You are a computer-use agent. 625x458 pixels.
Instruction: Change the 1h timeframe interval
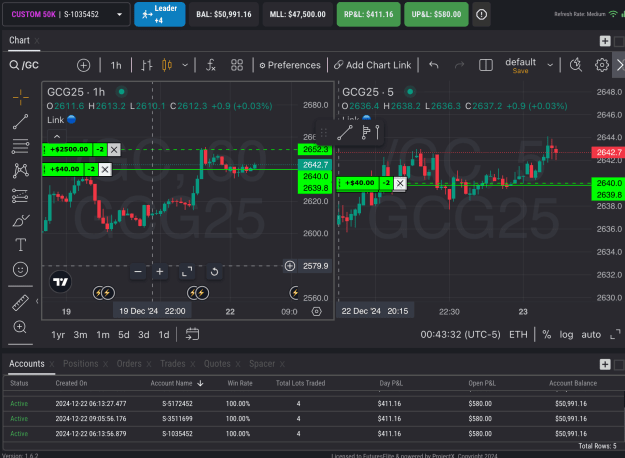[116, 65]
